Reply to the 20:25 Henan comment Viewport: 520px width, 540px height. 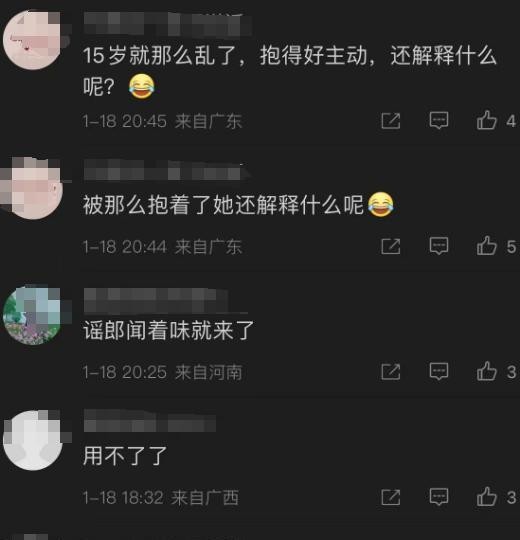coord(439,371)
